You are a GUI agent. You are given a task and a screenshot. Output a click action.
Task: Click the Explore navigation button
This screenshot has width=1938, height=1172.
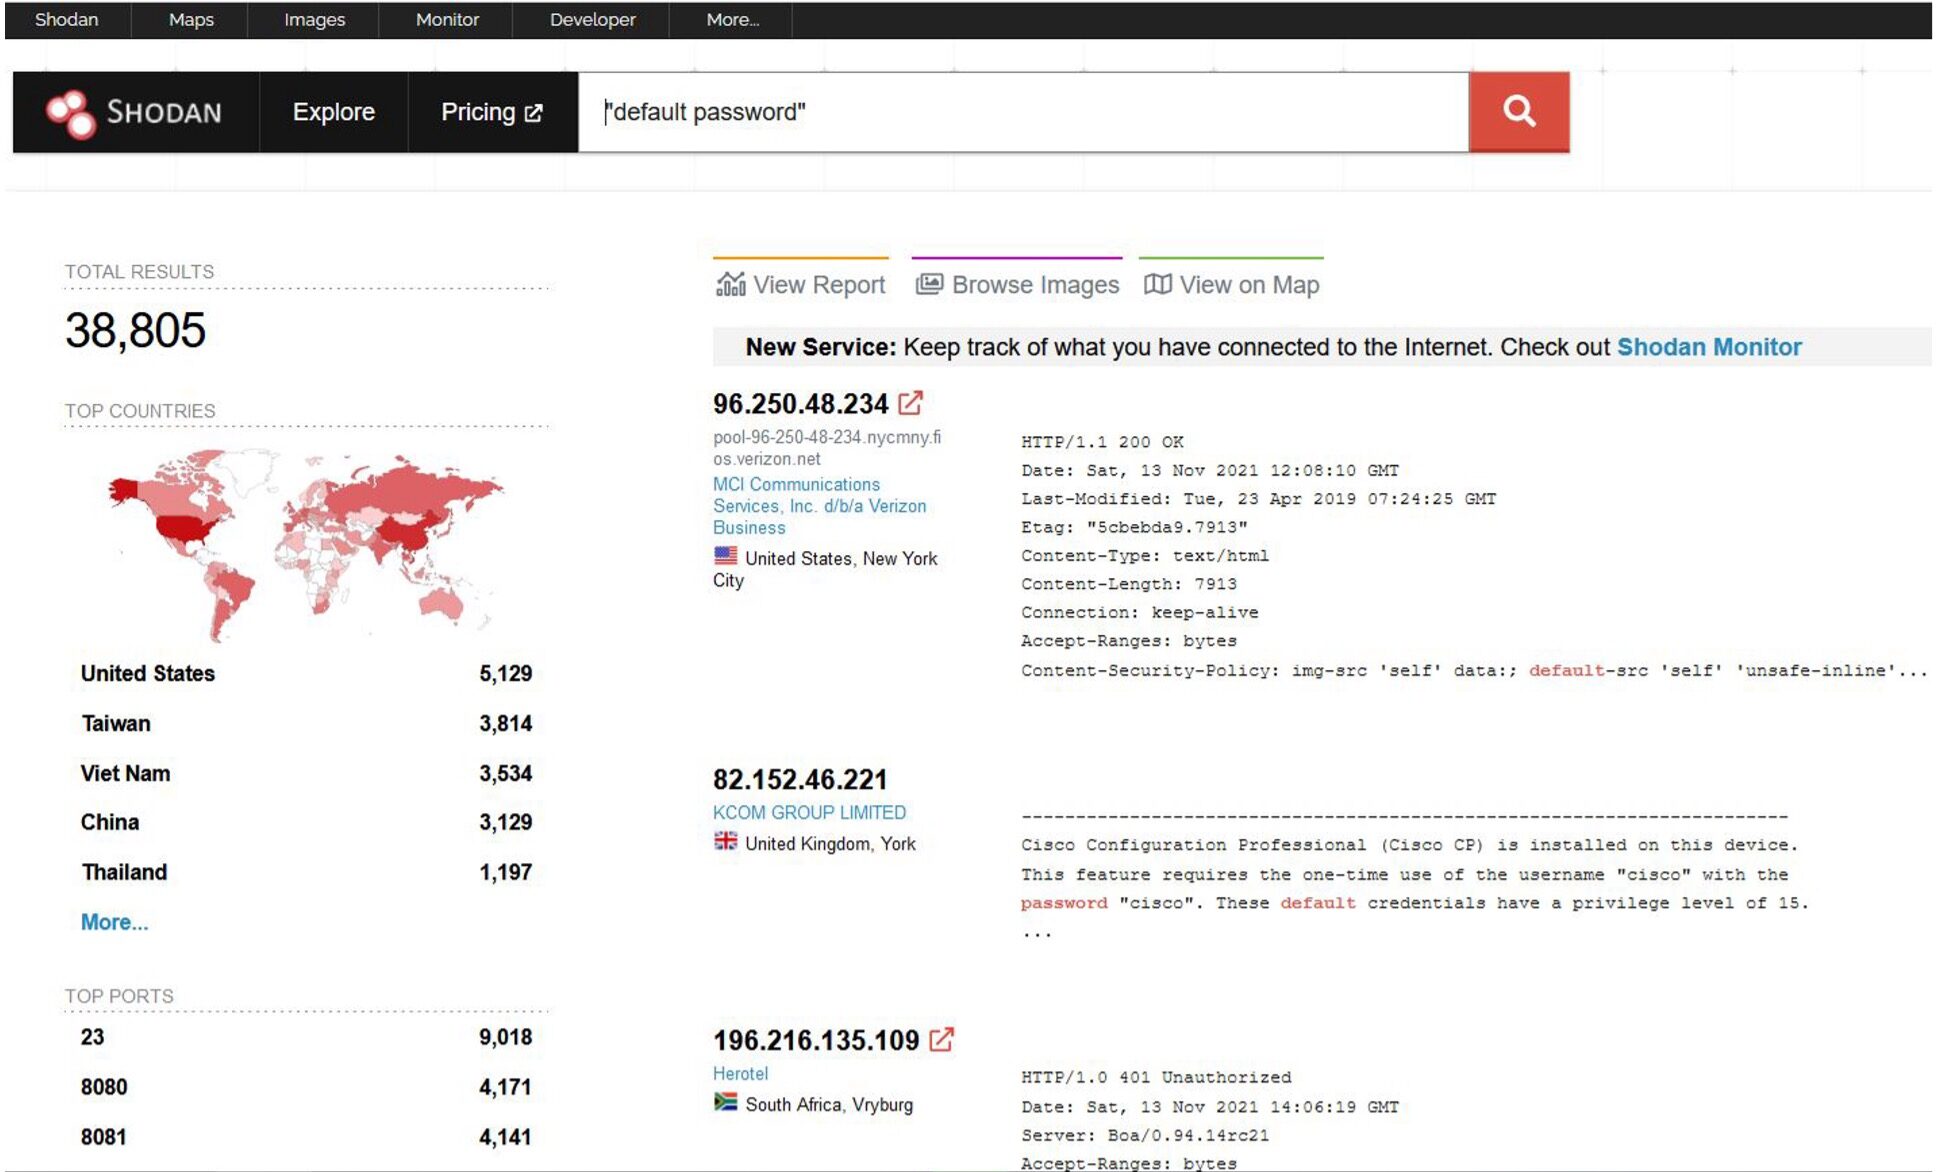pyautogui.click(x=334, y=112)
